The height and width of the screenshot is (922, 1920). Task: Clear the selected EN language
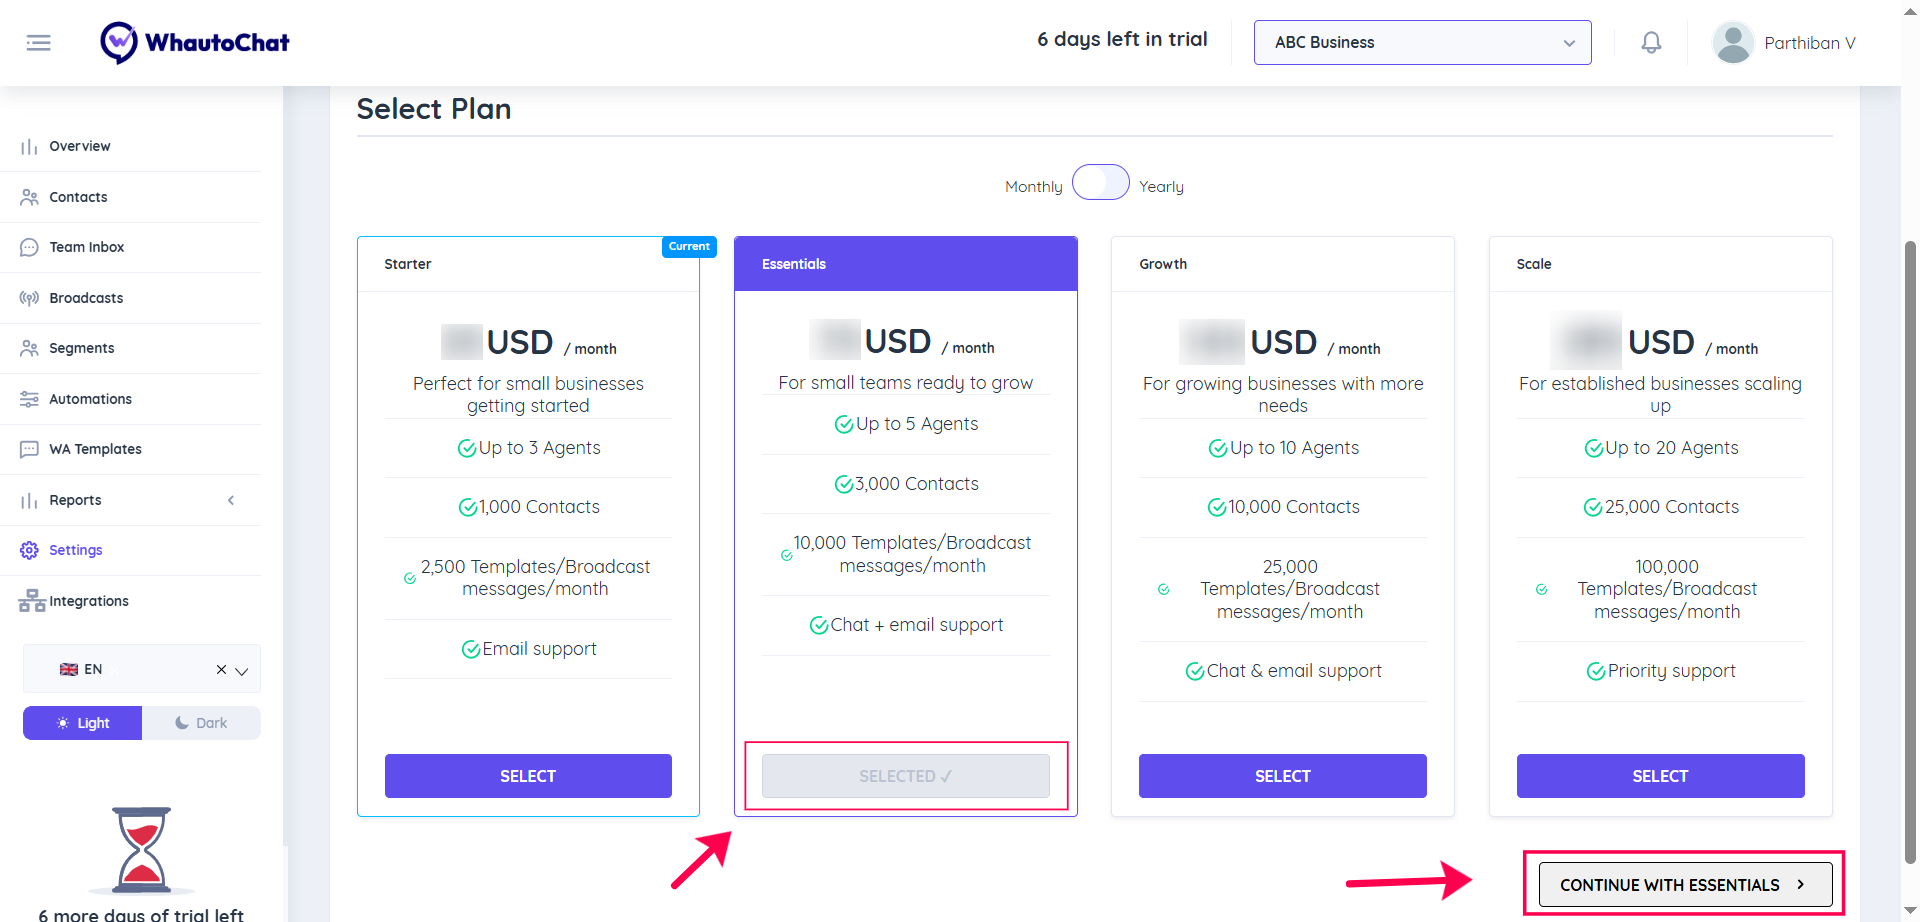pyautogui.click(x=221, y=670)
